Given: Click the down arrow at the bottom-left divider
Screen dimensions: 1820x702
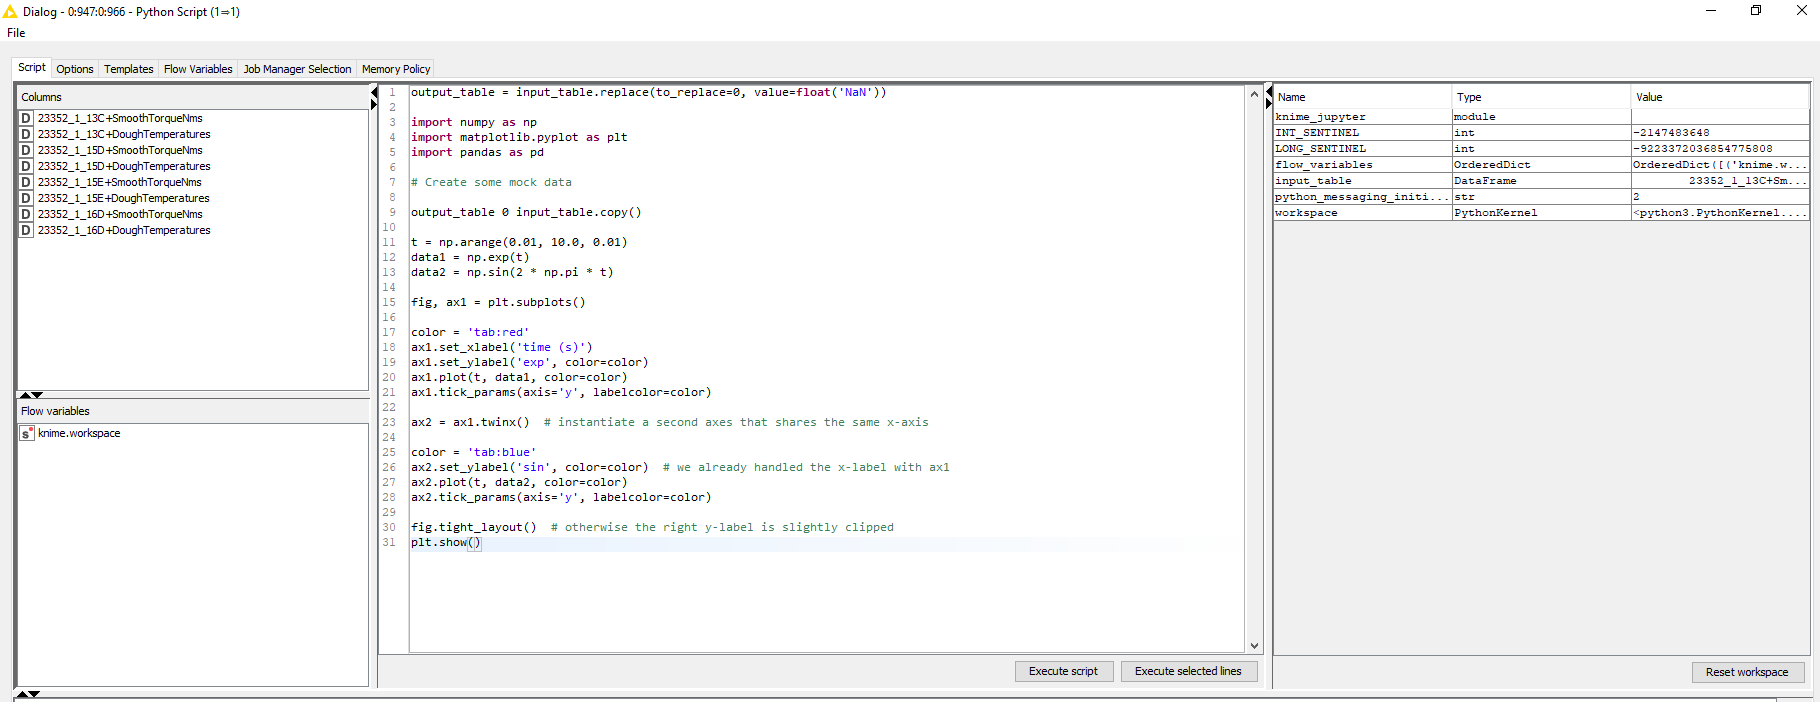Looking at the screenshot, I should click(x=34, y=694).
